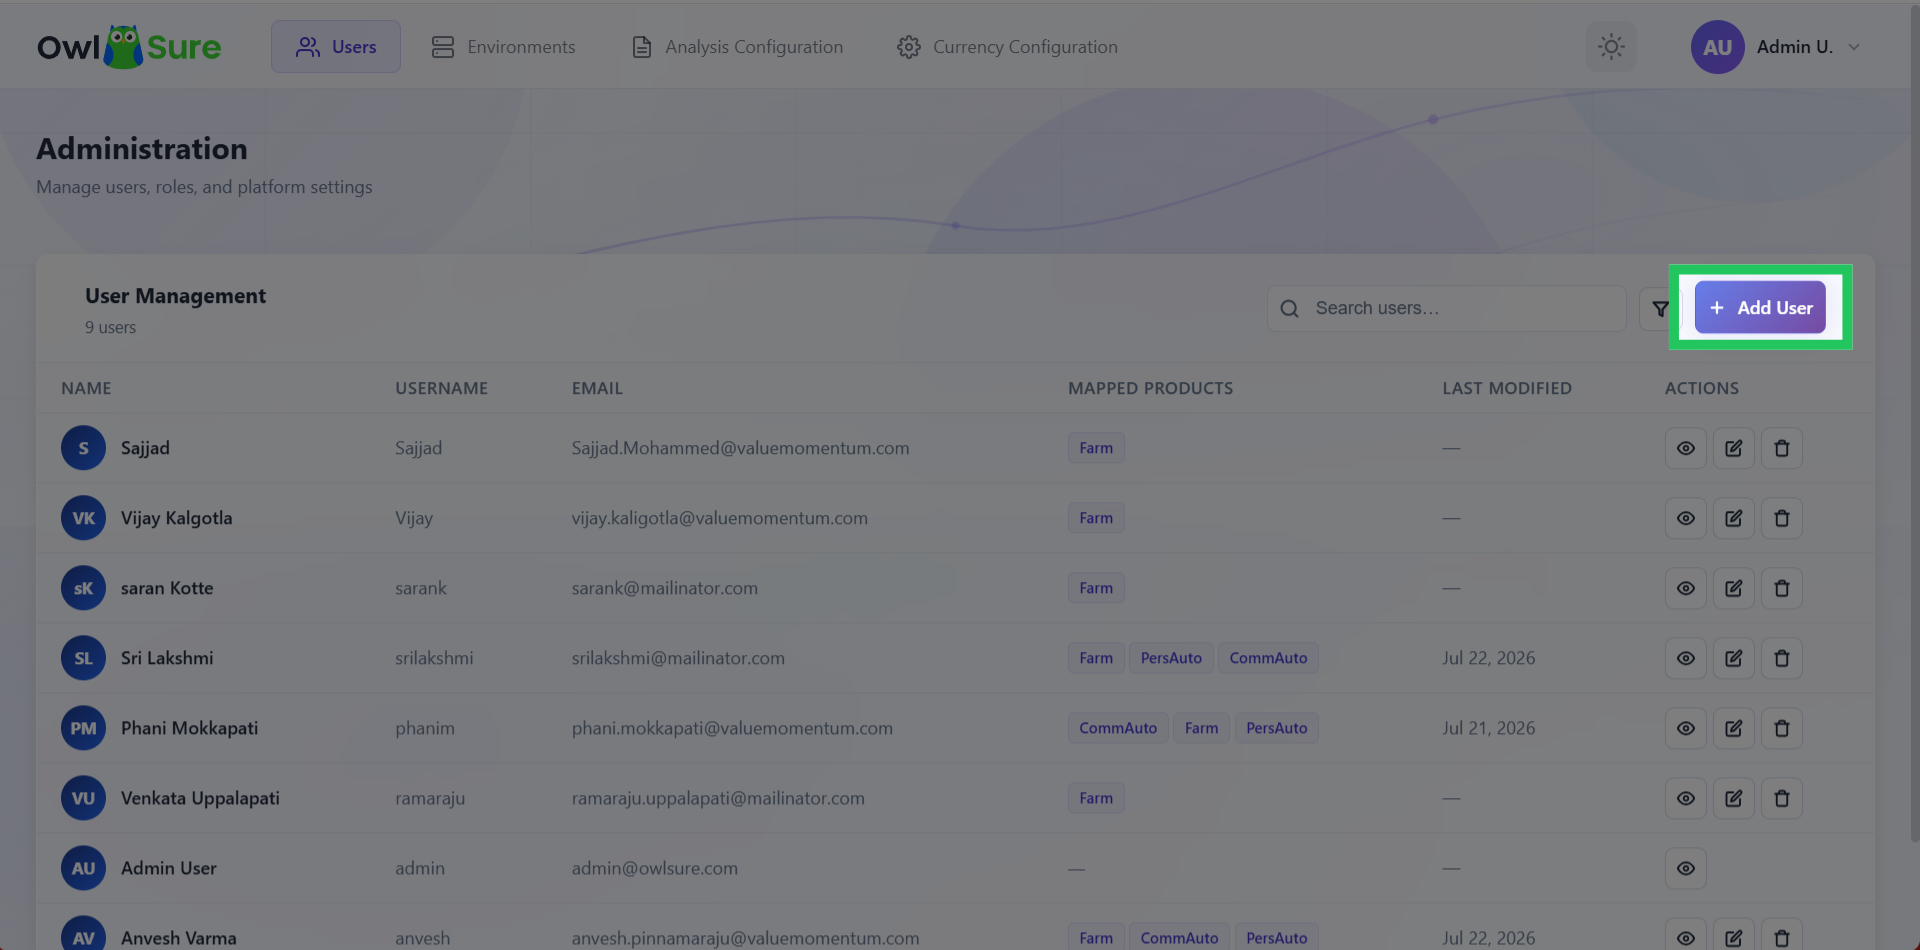Click the AU profile avatar in header
The image size is (1920, 950).
[1717, 47]
